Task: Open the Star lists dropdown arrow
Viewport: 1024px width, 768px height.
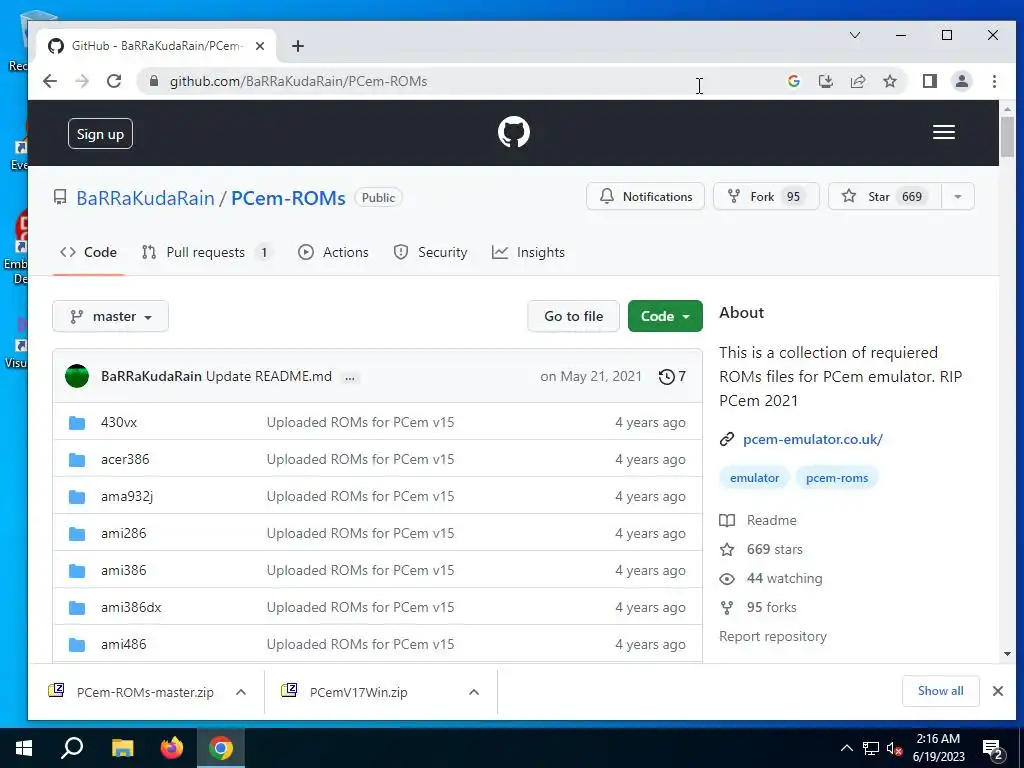Action: tap(957, 197)
